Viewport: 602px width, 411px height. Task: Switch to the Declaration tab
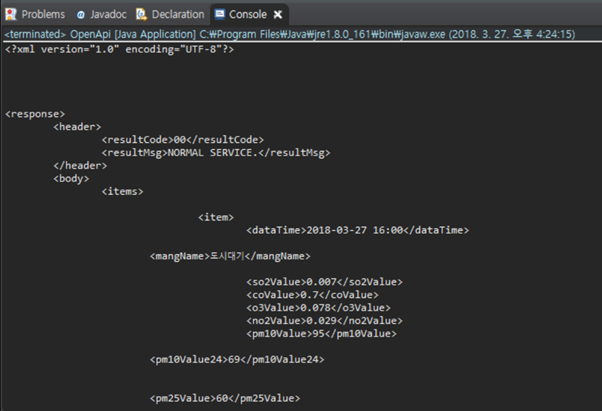170,15
